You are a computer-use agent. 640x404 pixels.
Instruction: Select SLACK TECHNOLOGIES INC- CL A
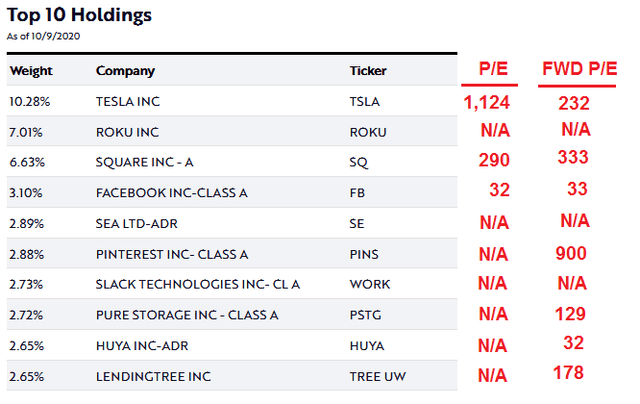point(198,284)
